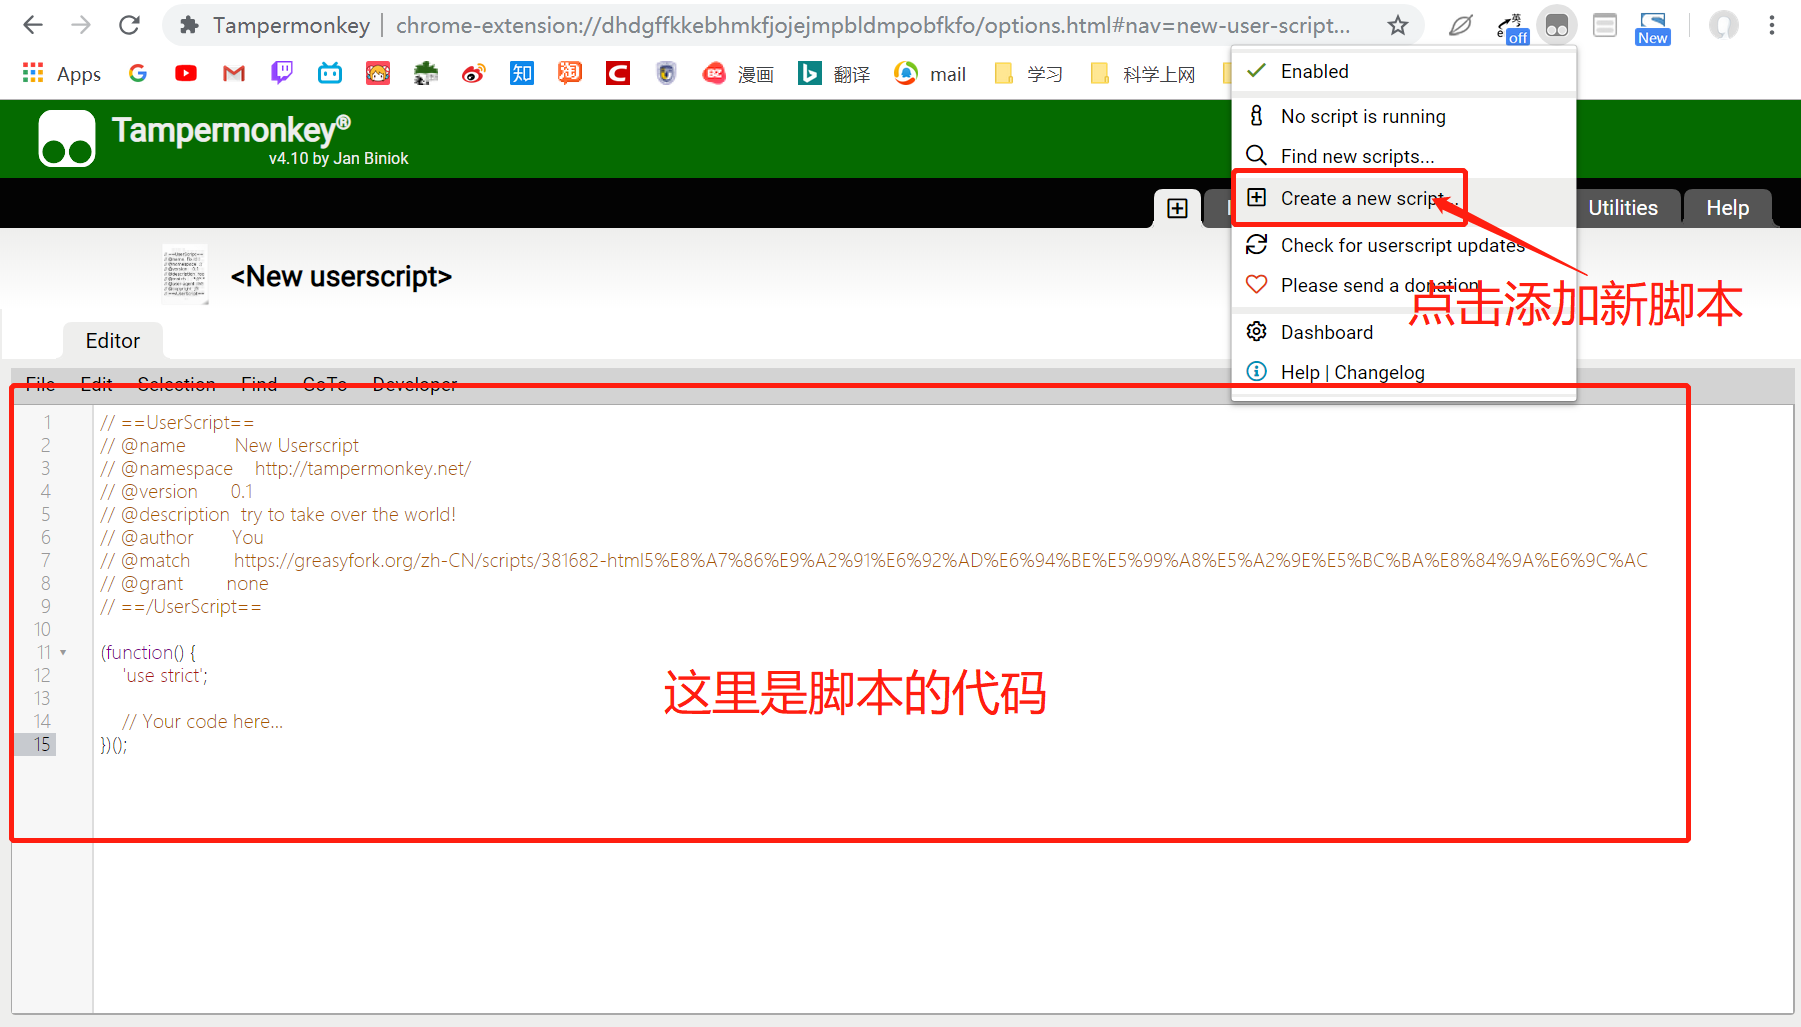This screenshot has width=1801, height=1027.
Task: Open the red C (CSDN) bookmark
Action: click(x=618, y=73)
